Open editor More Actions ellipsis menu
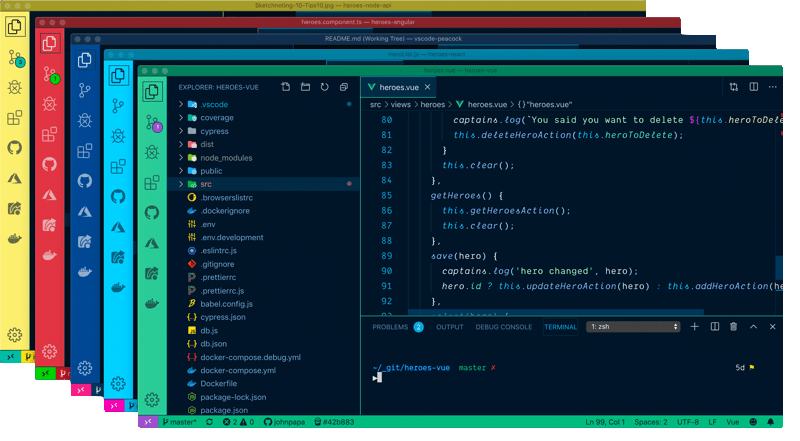800x441 pixels. tap(773, 87)
